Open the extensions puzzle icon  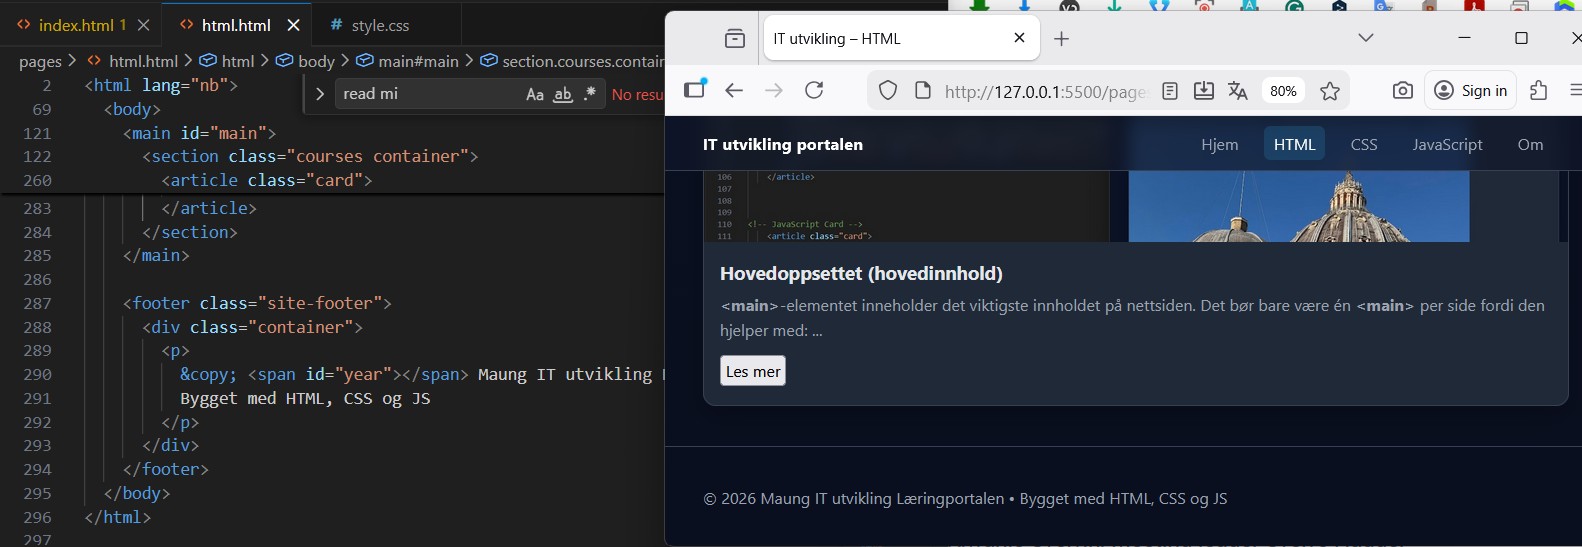[1538, 90]
